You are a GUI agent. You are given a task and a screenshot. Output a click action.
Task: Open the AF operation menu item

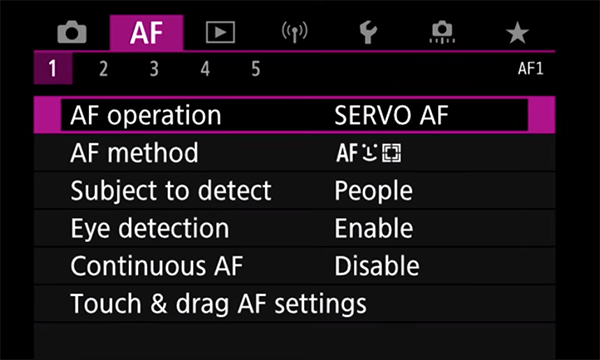point(294,115)
